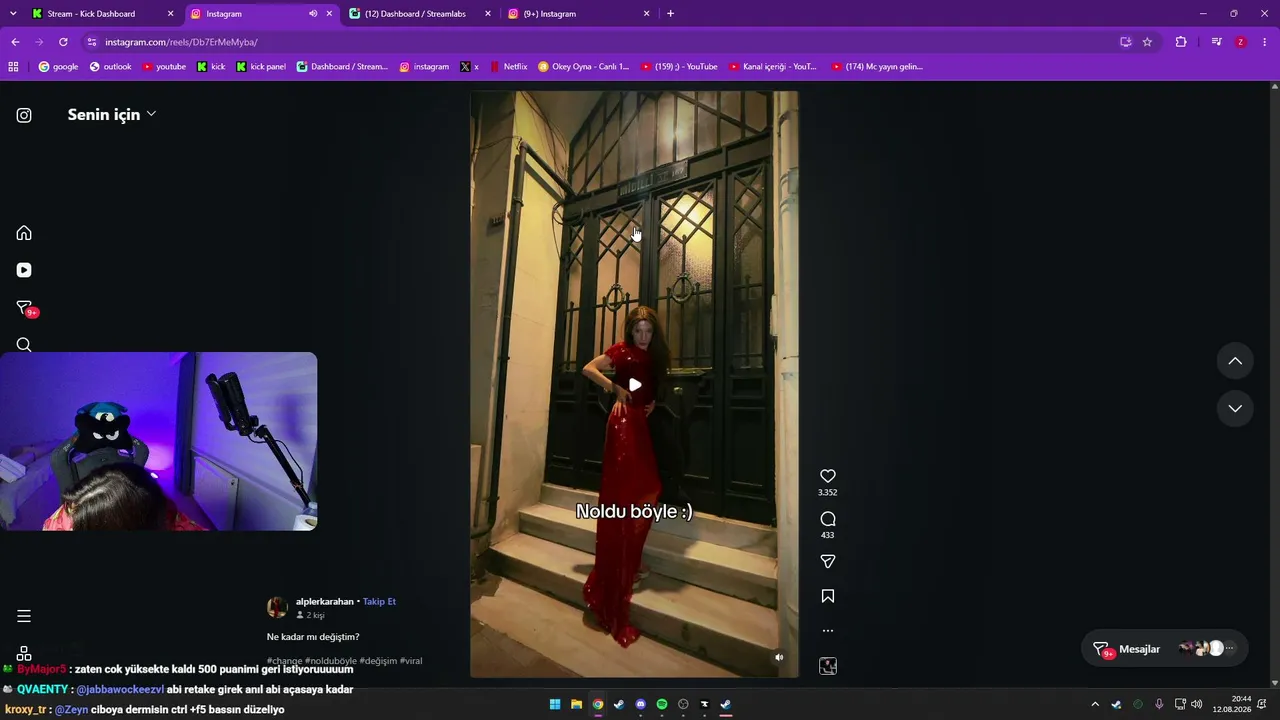Open the three-dot more options for reel

[x=828, y=631]
